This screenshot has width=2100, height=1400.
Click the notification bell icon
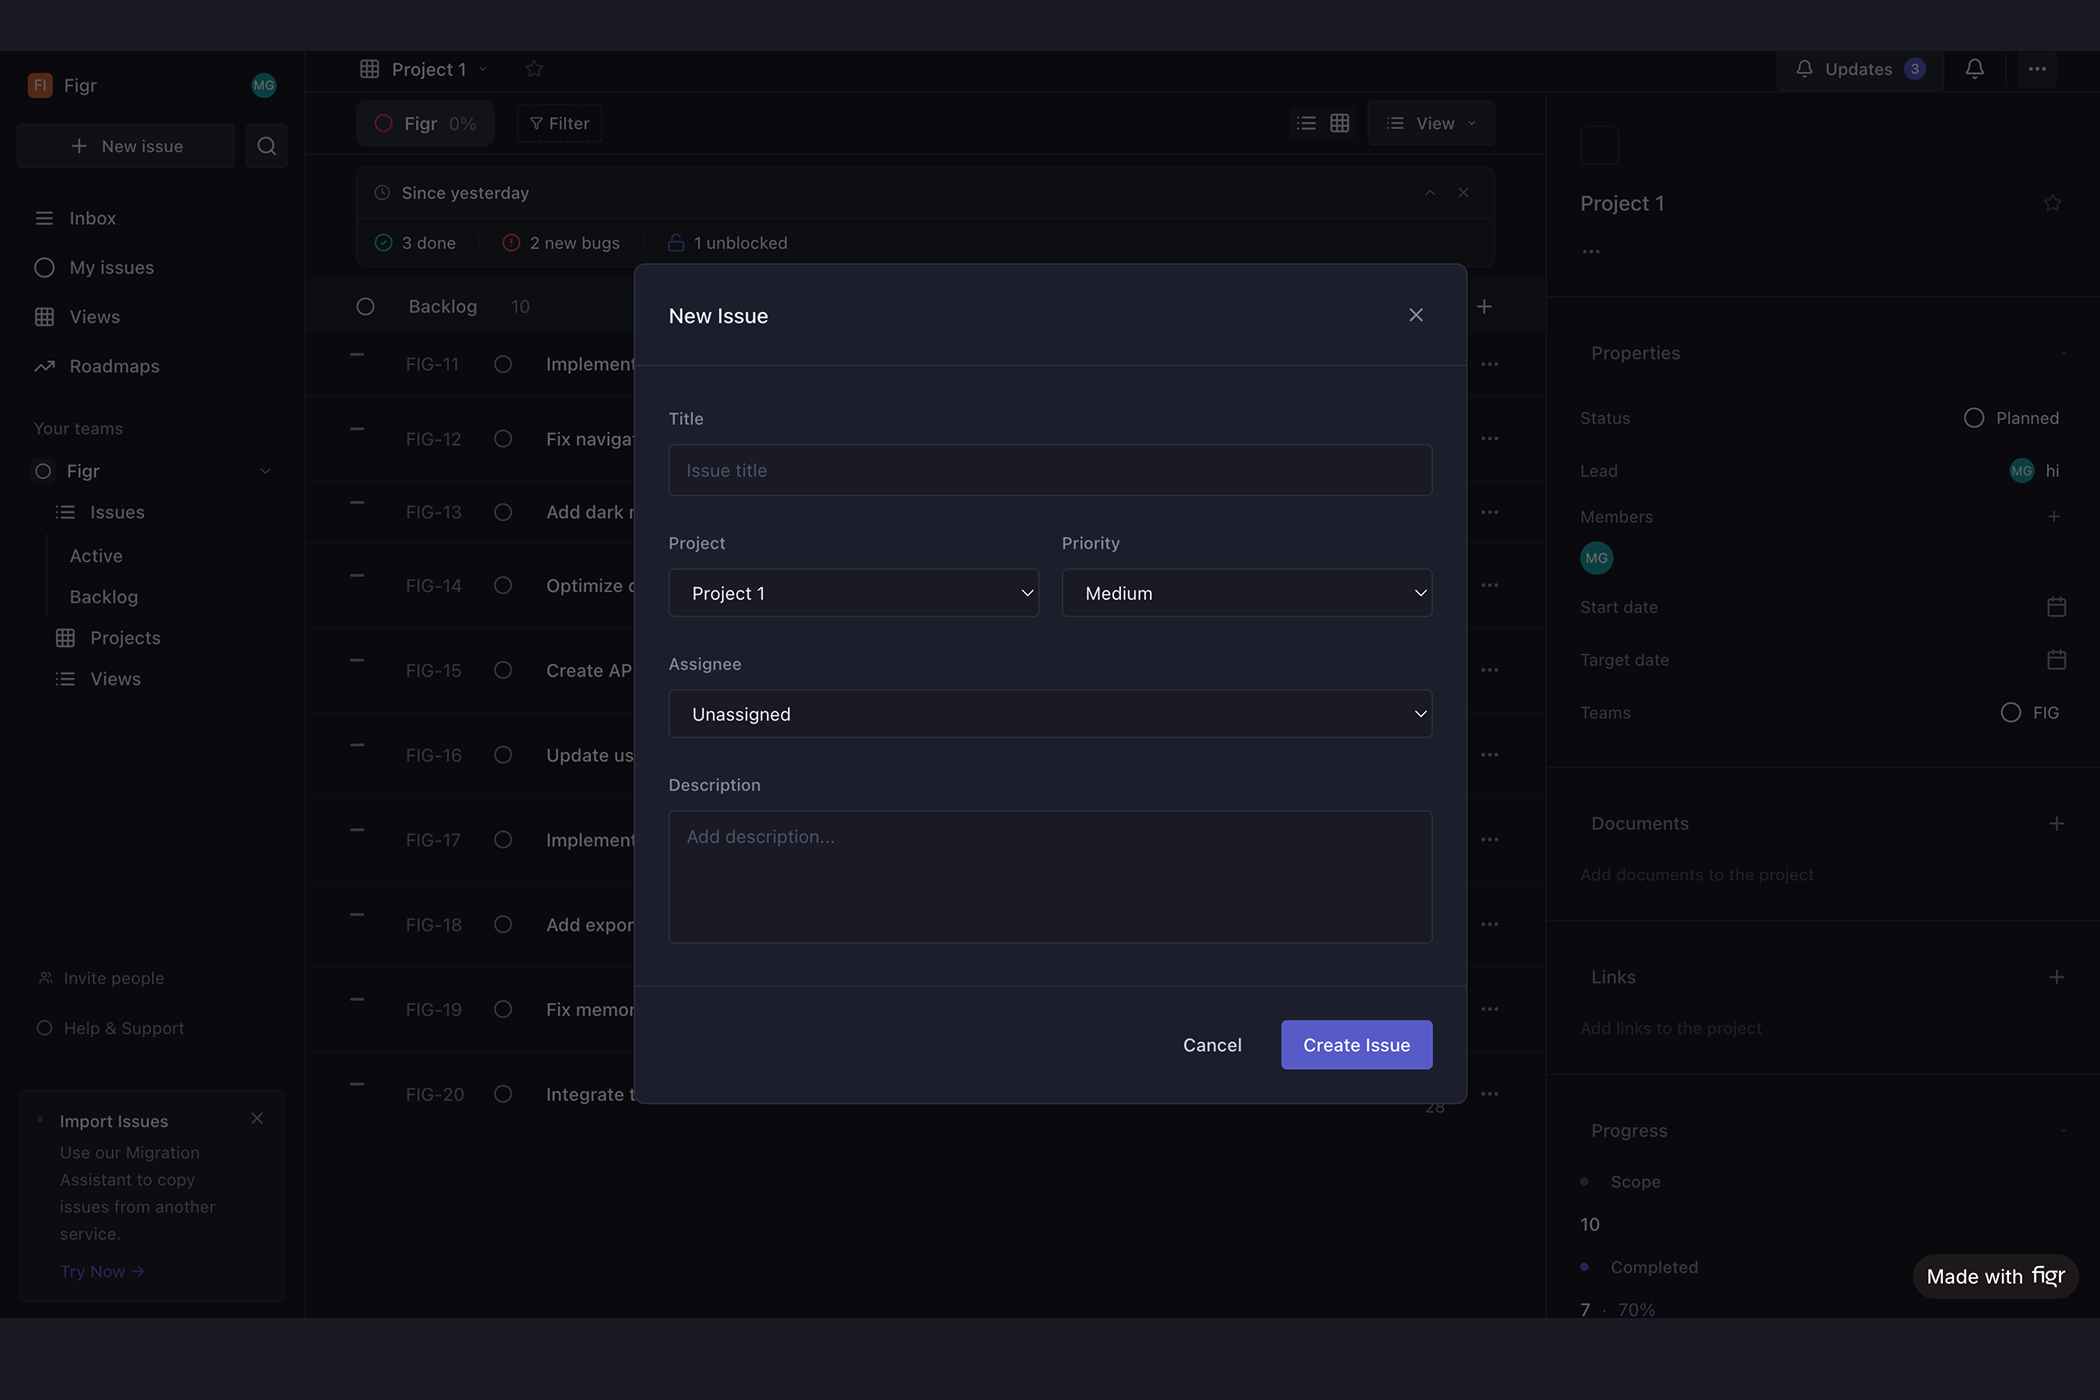point(1974,69)
